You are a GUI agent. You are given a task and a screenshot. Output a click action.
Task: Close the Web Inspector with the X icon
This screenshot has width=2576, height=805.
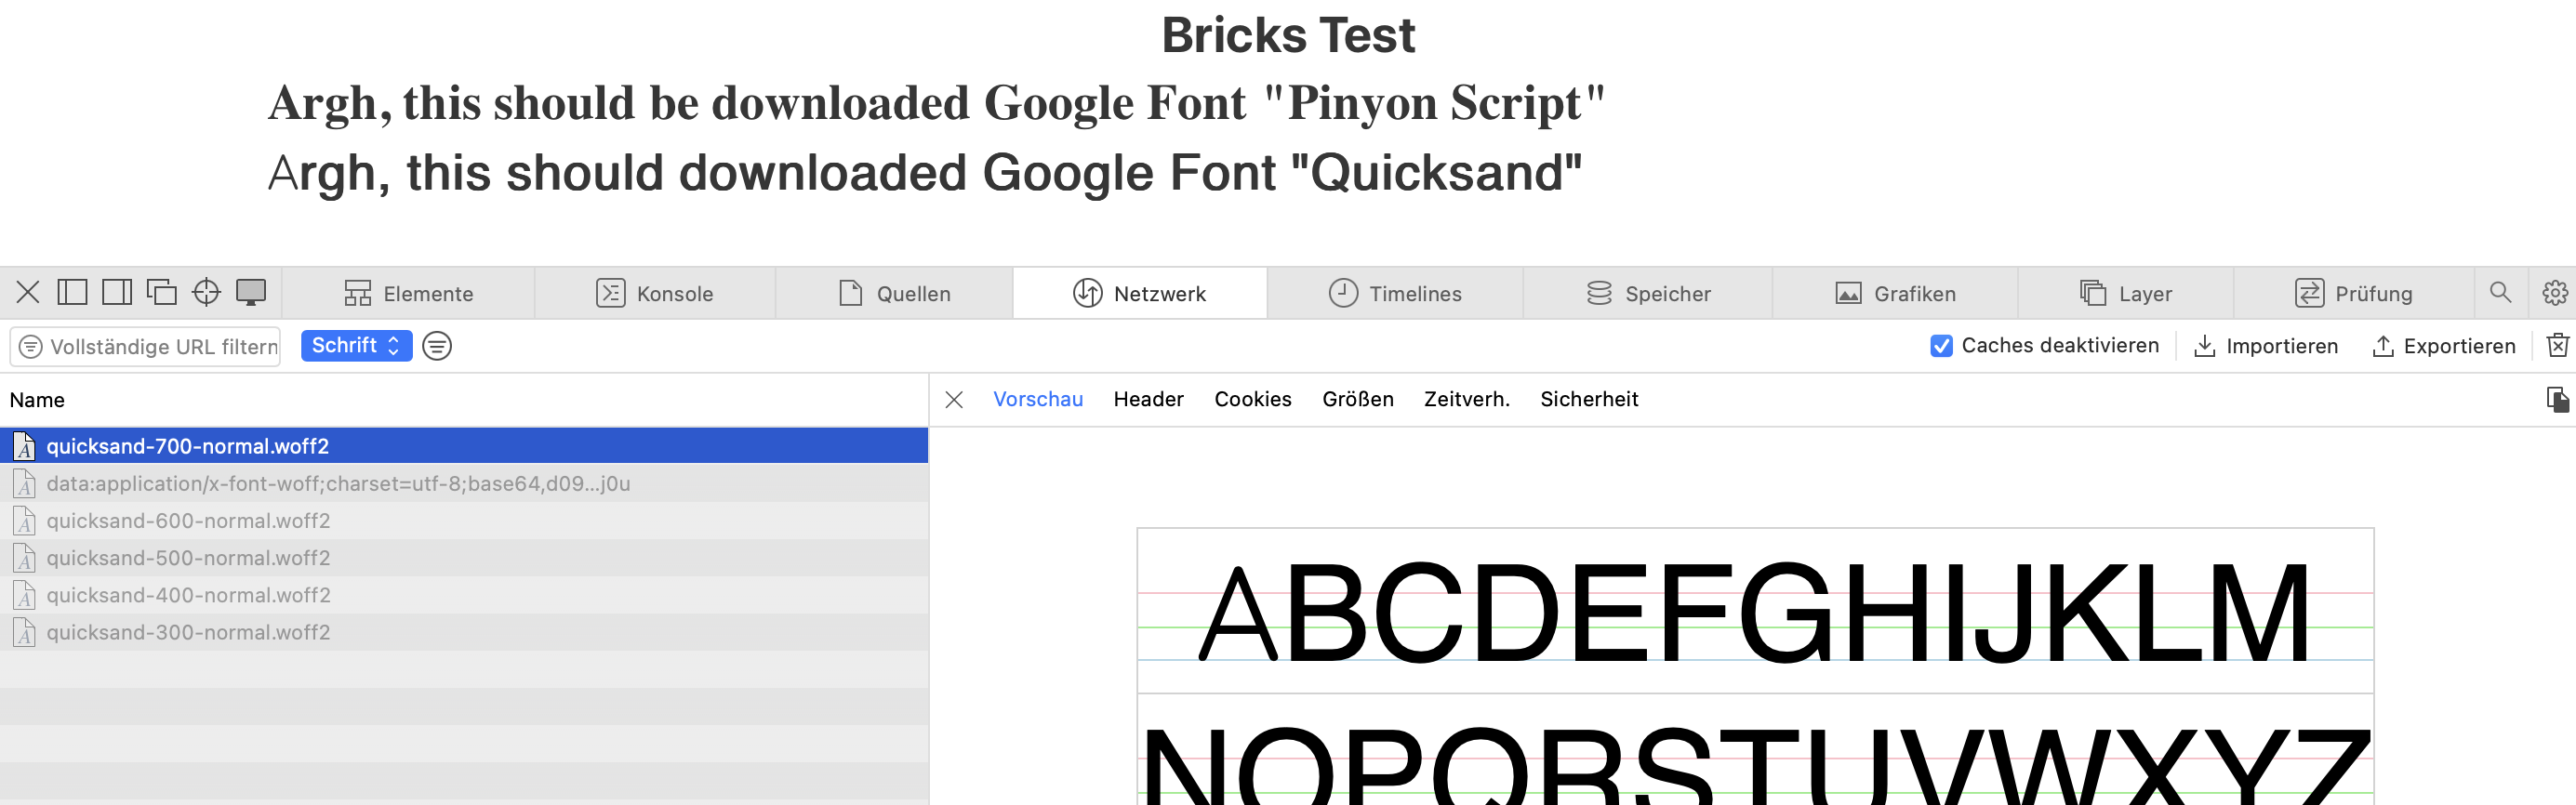(28, 293)
